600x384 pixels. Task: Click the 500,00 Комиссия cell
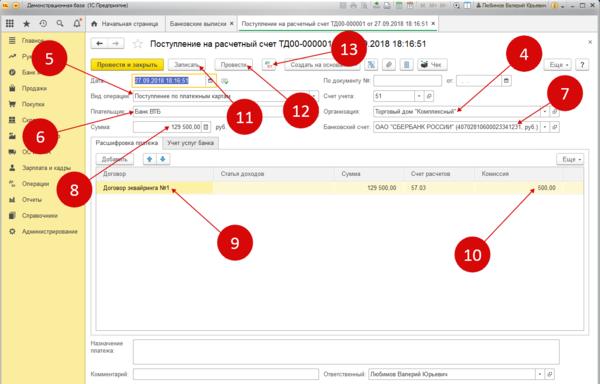coord(518,188)
